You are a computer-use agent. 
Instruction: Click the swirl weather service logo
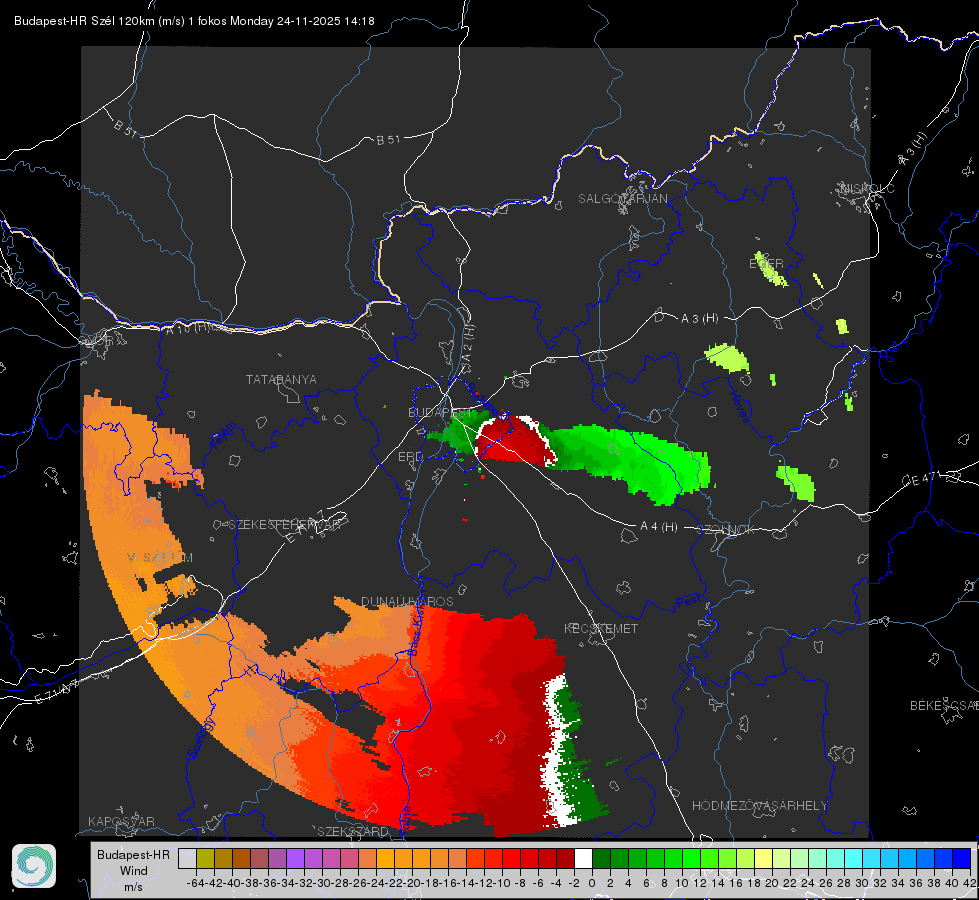pos(34,866)
